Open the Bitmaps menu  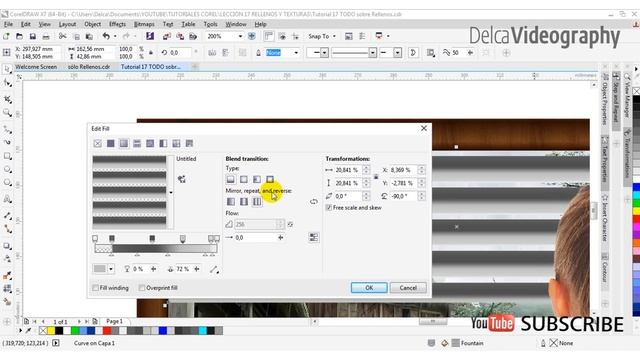tap(144, 24)
